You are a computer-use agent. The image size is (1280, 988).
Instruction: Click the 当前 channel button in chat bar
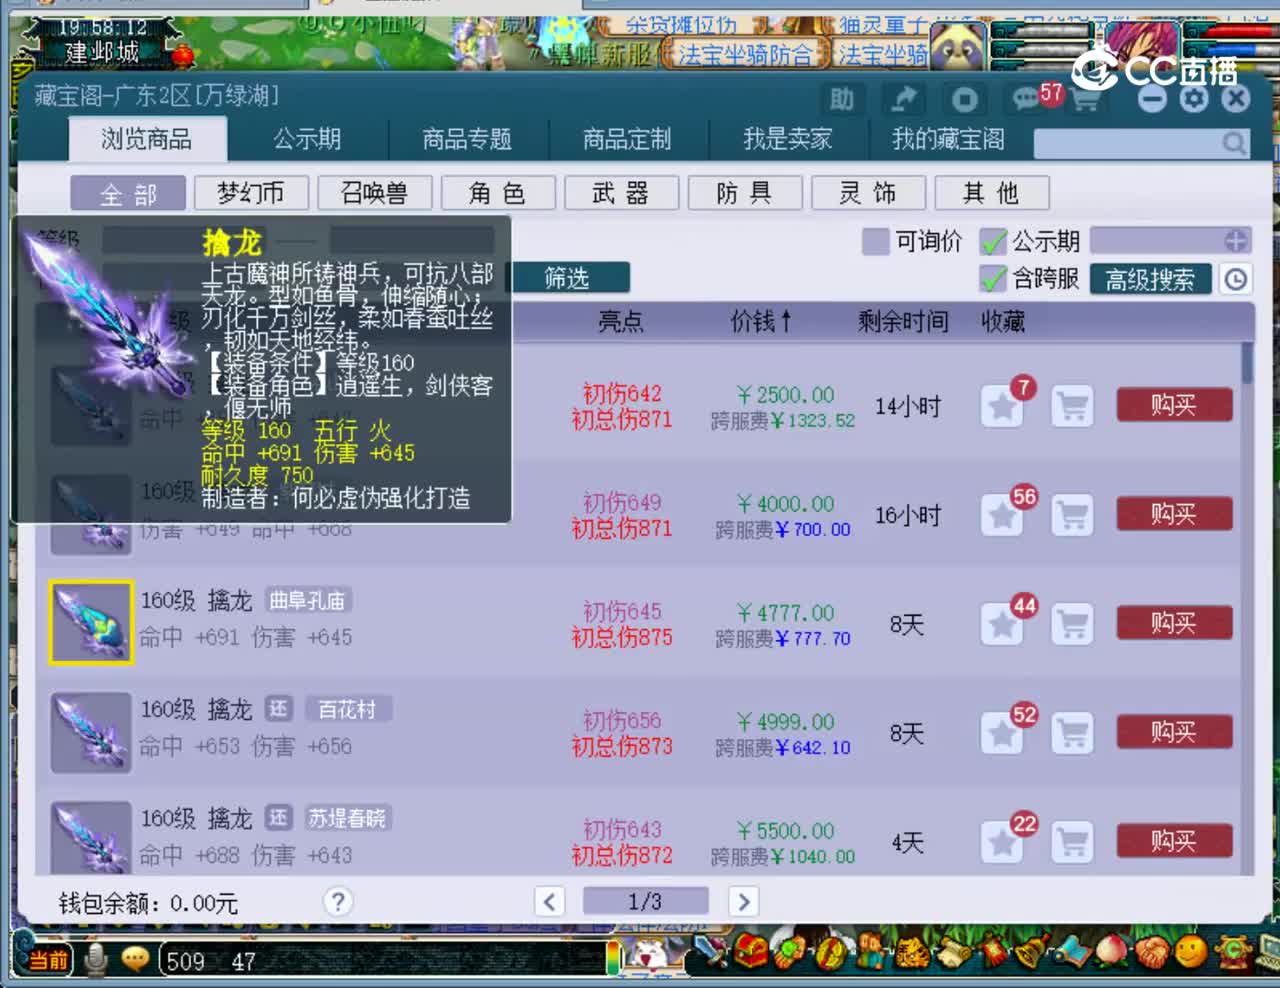pyautogui.click(x=46, y=960)
